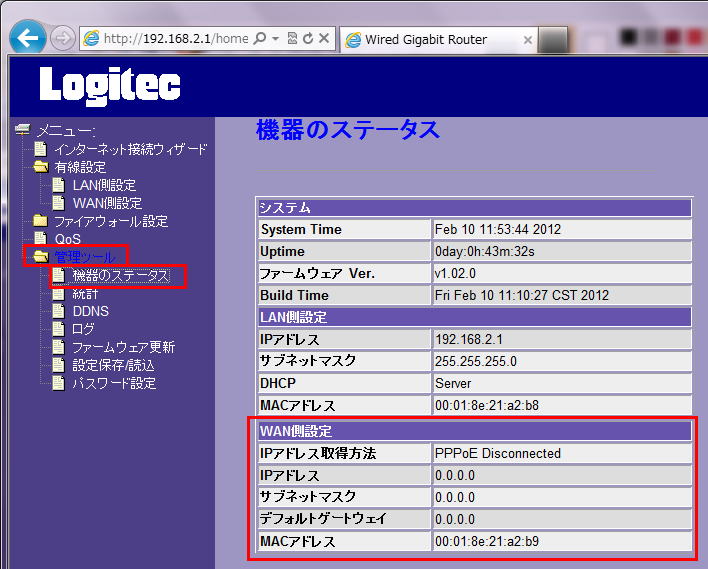The image size is (708, 569).
Task: Stop loading with the X icon
Action: tap(324, 38)
